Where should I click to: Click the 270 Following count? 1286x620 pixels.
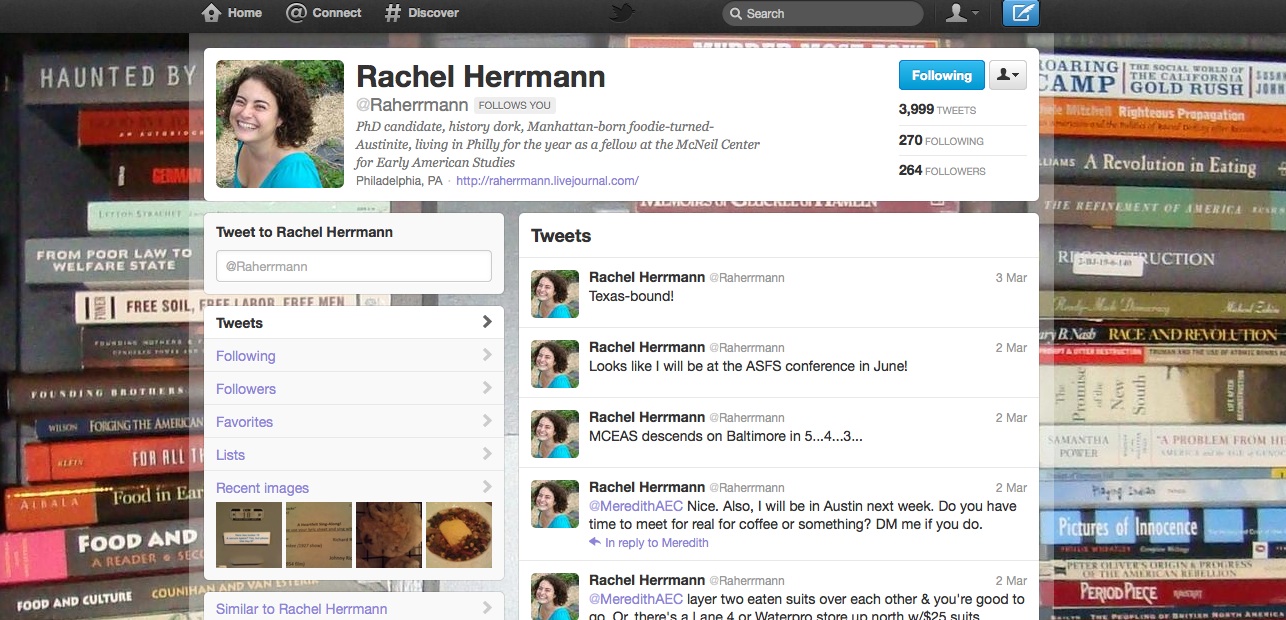click(x=941, y=141)
